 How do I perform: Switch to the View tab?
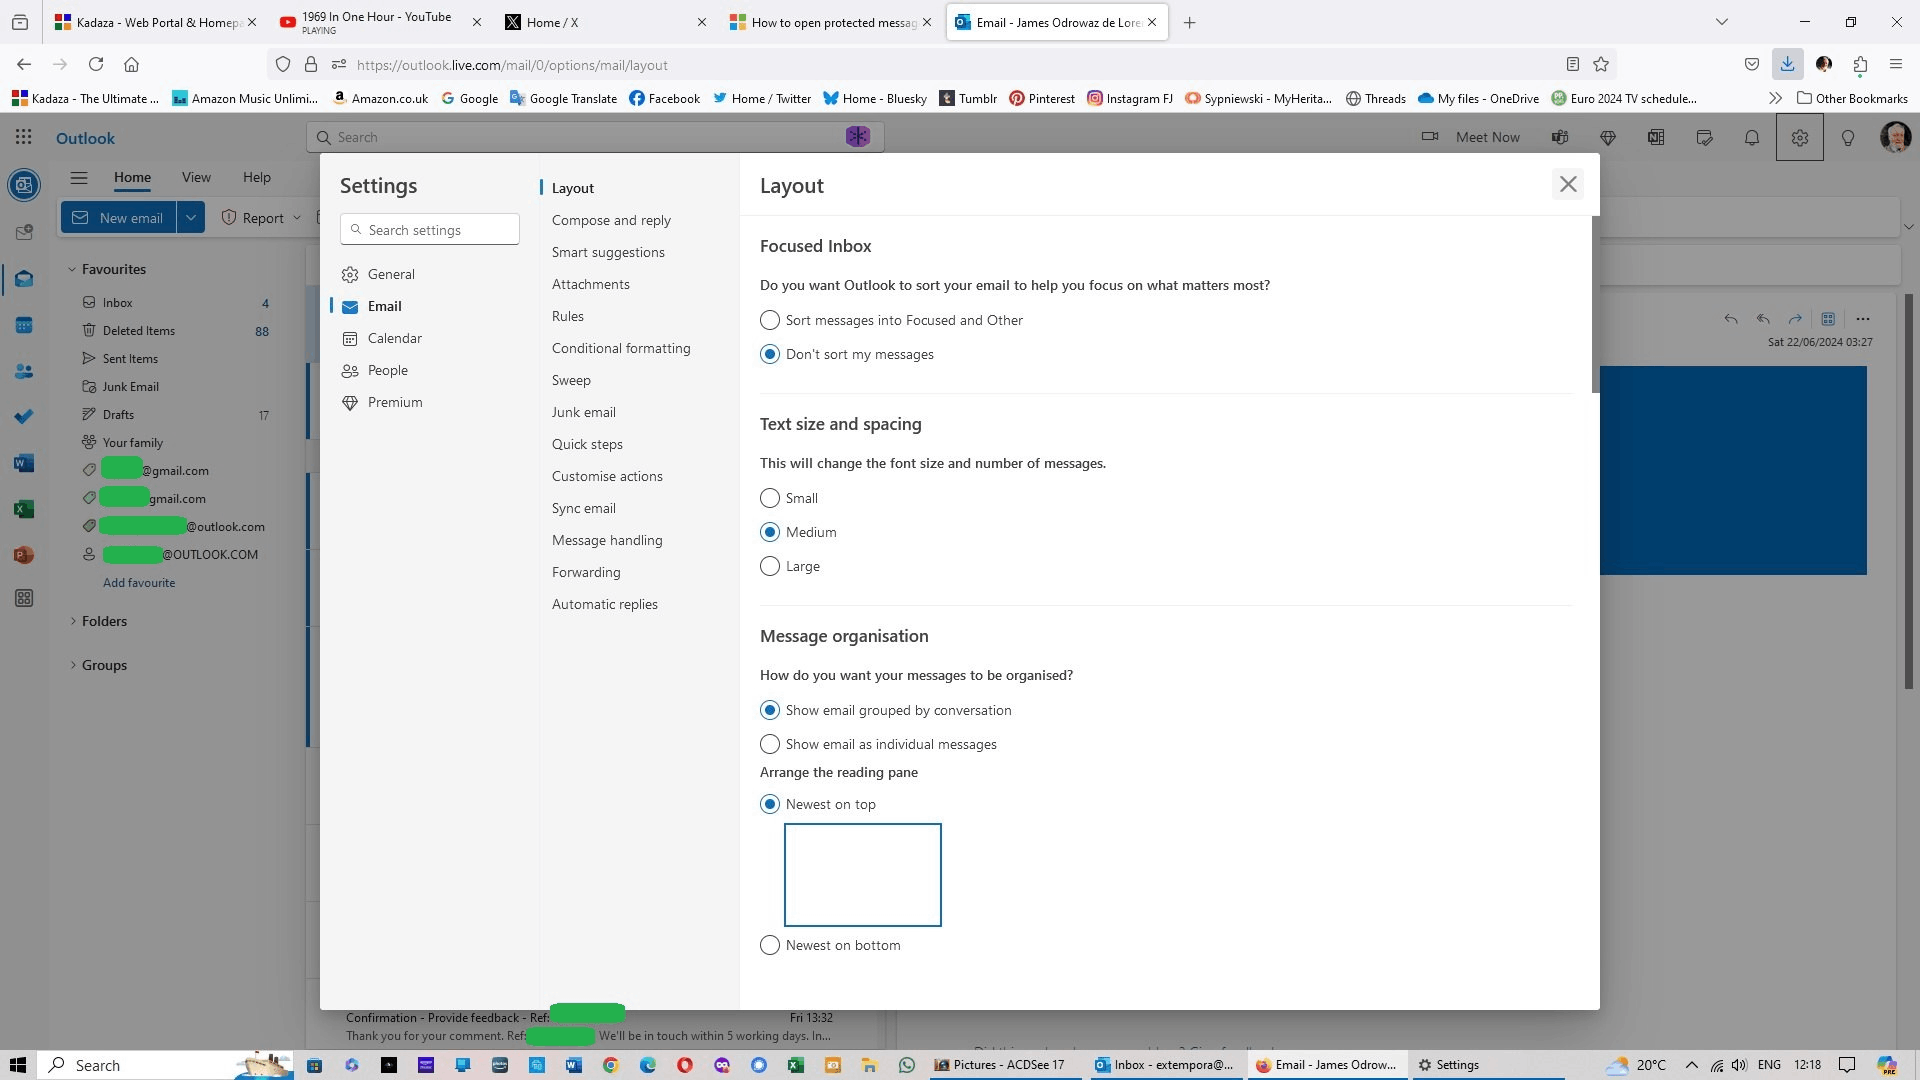(x=196, y=177)
